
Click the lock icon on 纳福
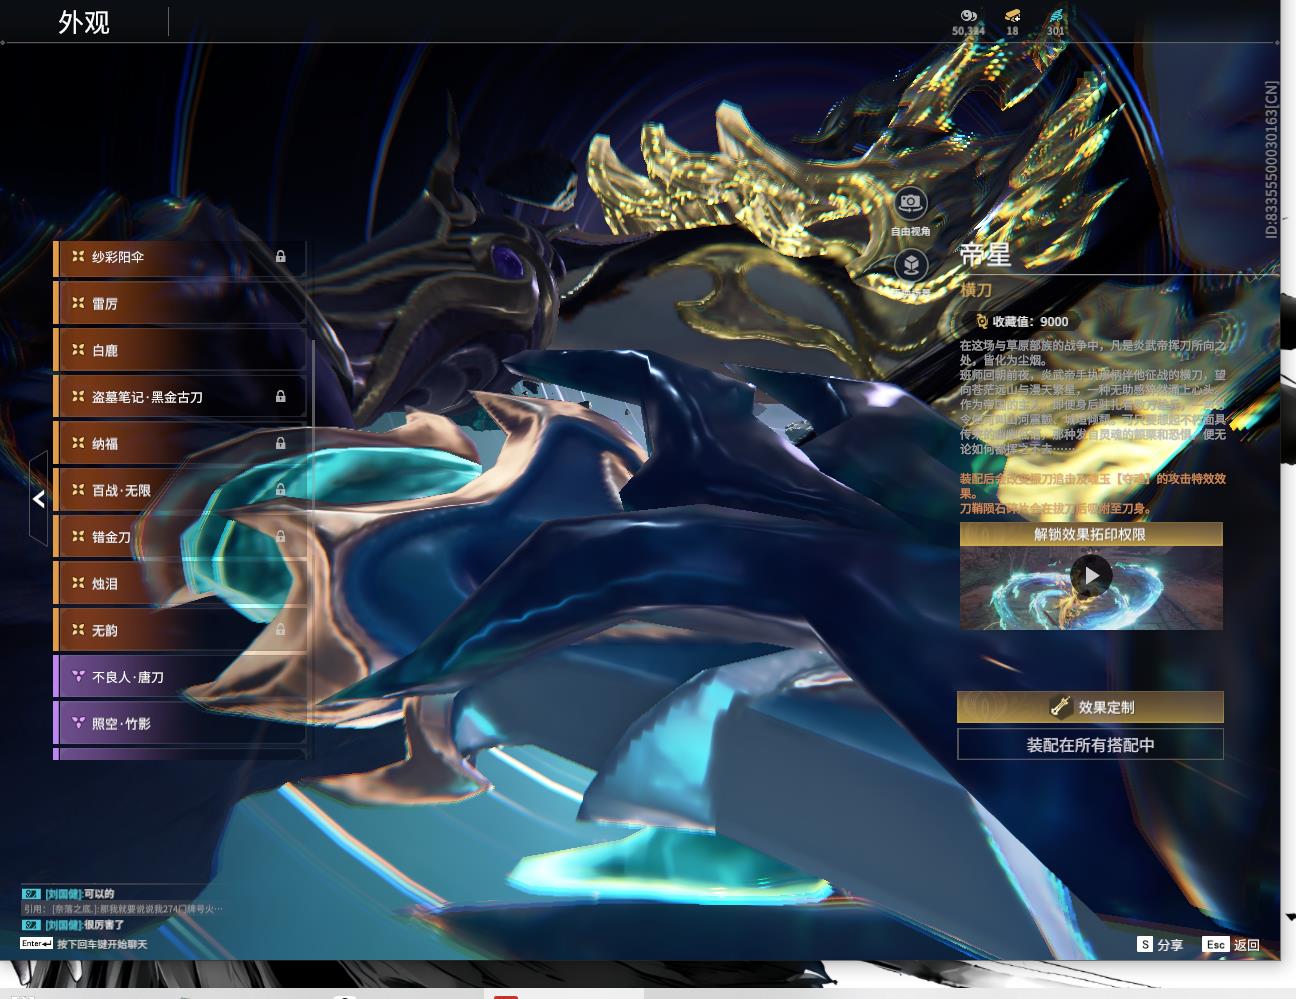click(281, 443)
